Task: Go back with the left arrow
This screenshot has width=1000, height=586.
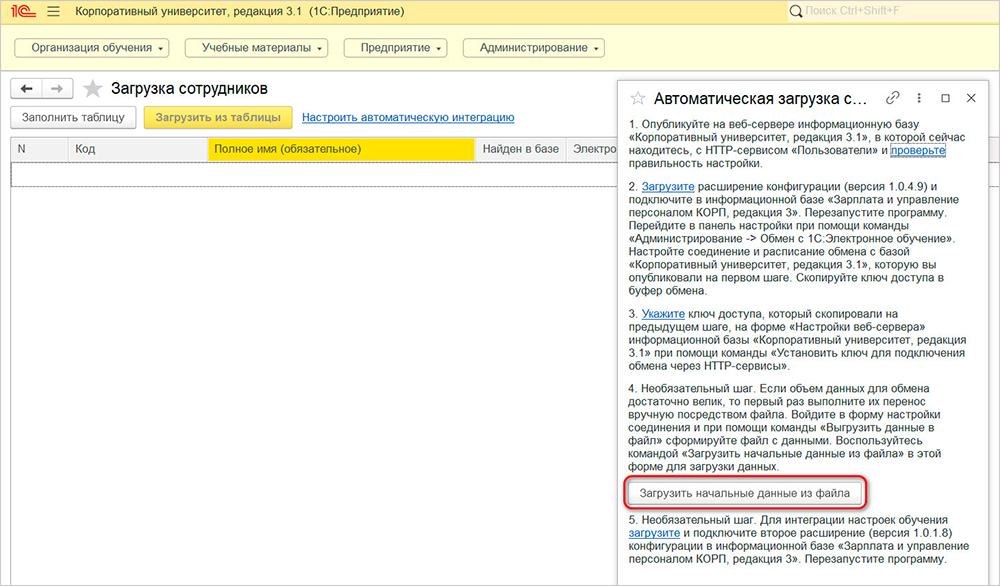Action: pos(26,89)
